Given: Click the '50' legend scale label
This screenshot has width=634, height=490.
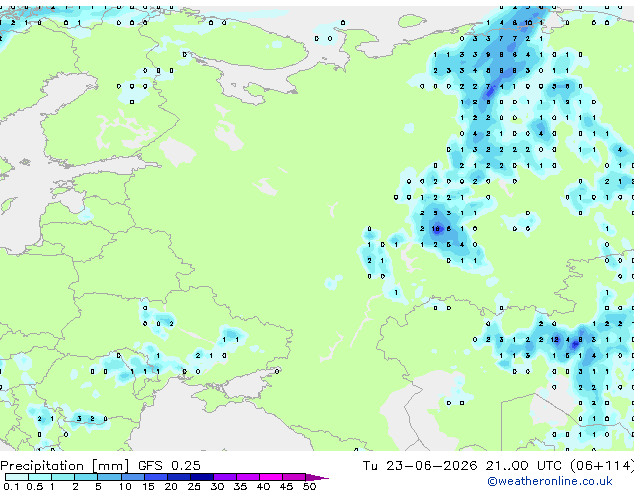Looking at the screenshot, I should (x=310, y=486).
